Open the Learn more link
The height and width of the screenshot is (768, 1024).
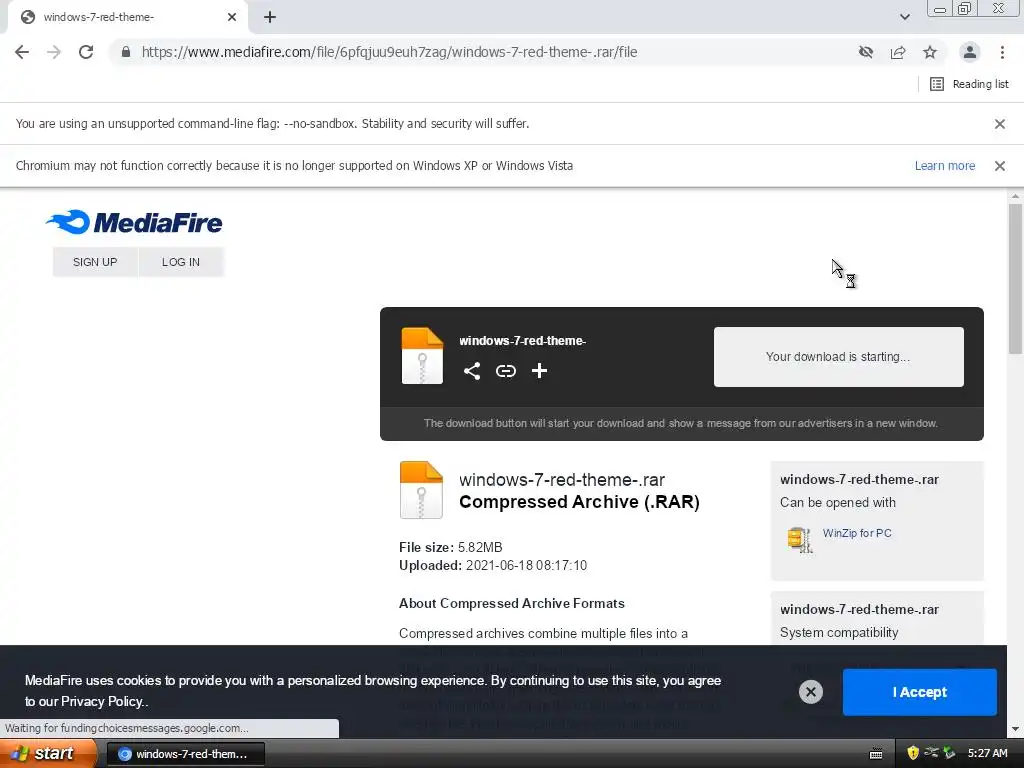[x=944, y=166]
